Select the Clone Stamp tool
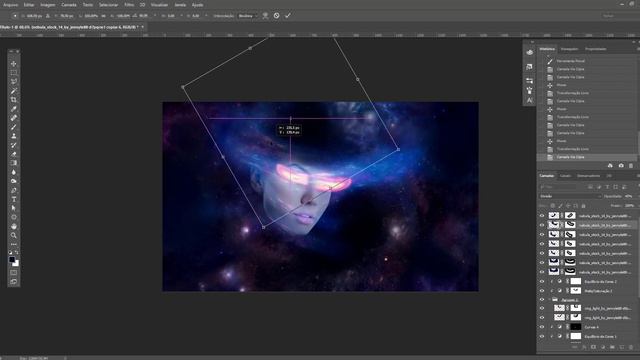640x360 pixels. click(x=13, y=136)
